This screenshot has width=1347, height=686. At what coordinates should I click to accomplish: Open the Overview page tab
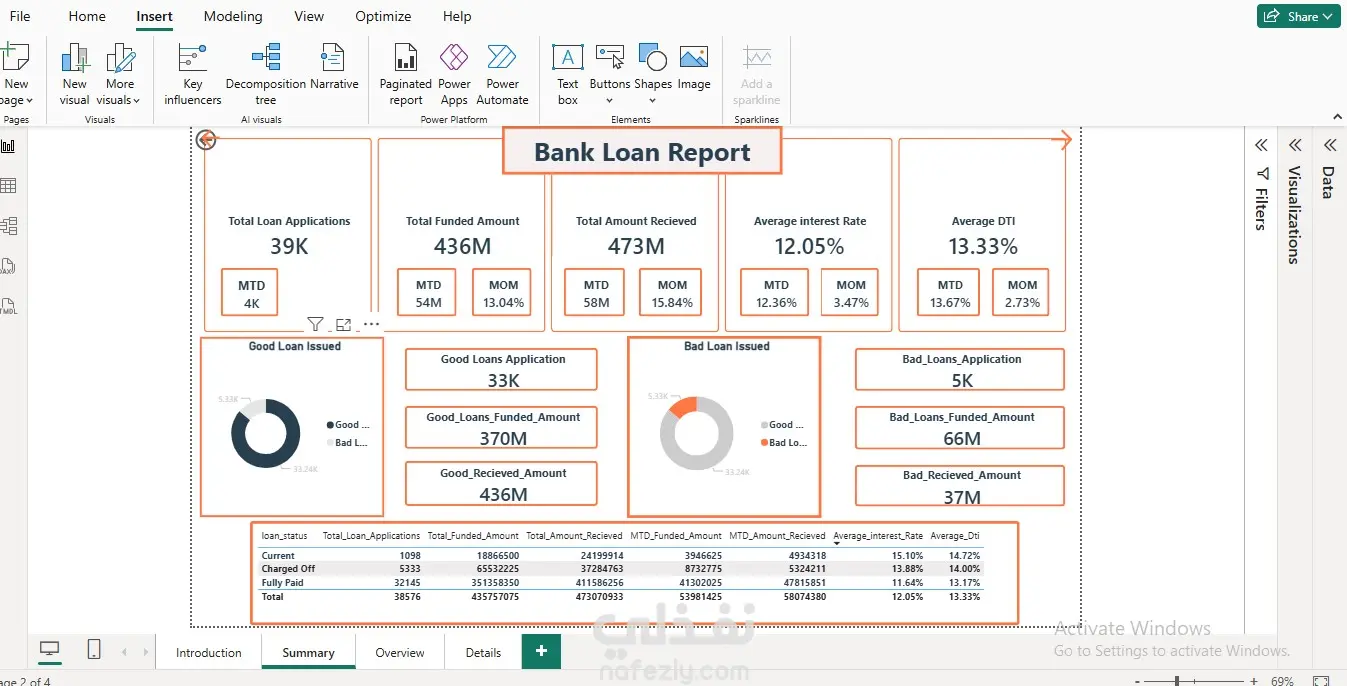click(x=400, y=652)
